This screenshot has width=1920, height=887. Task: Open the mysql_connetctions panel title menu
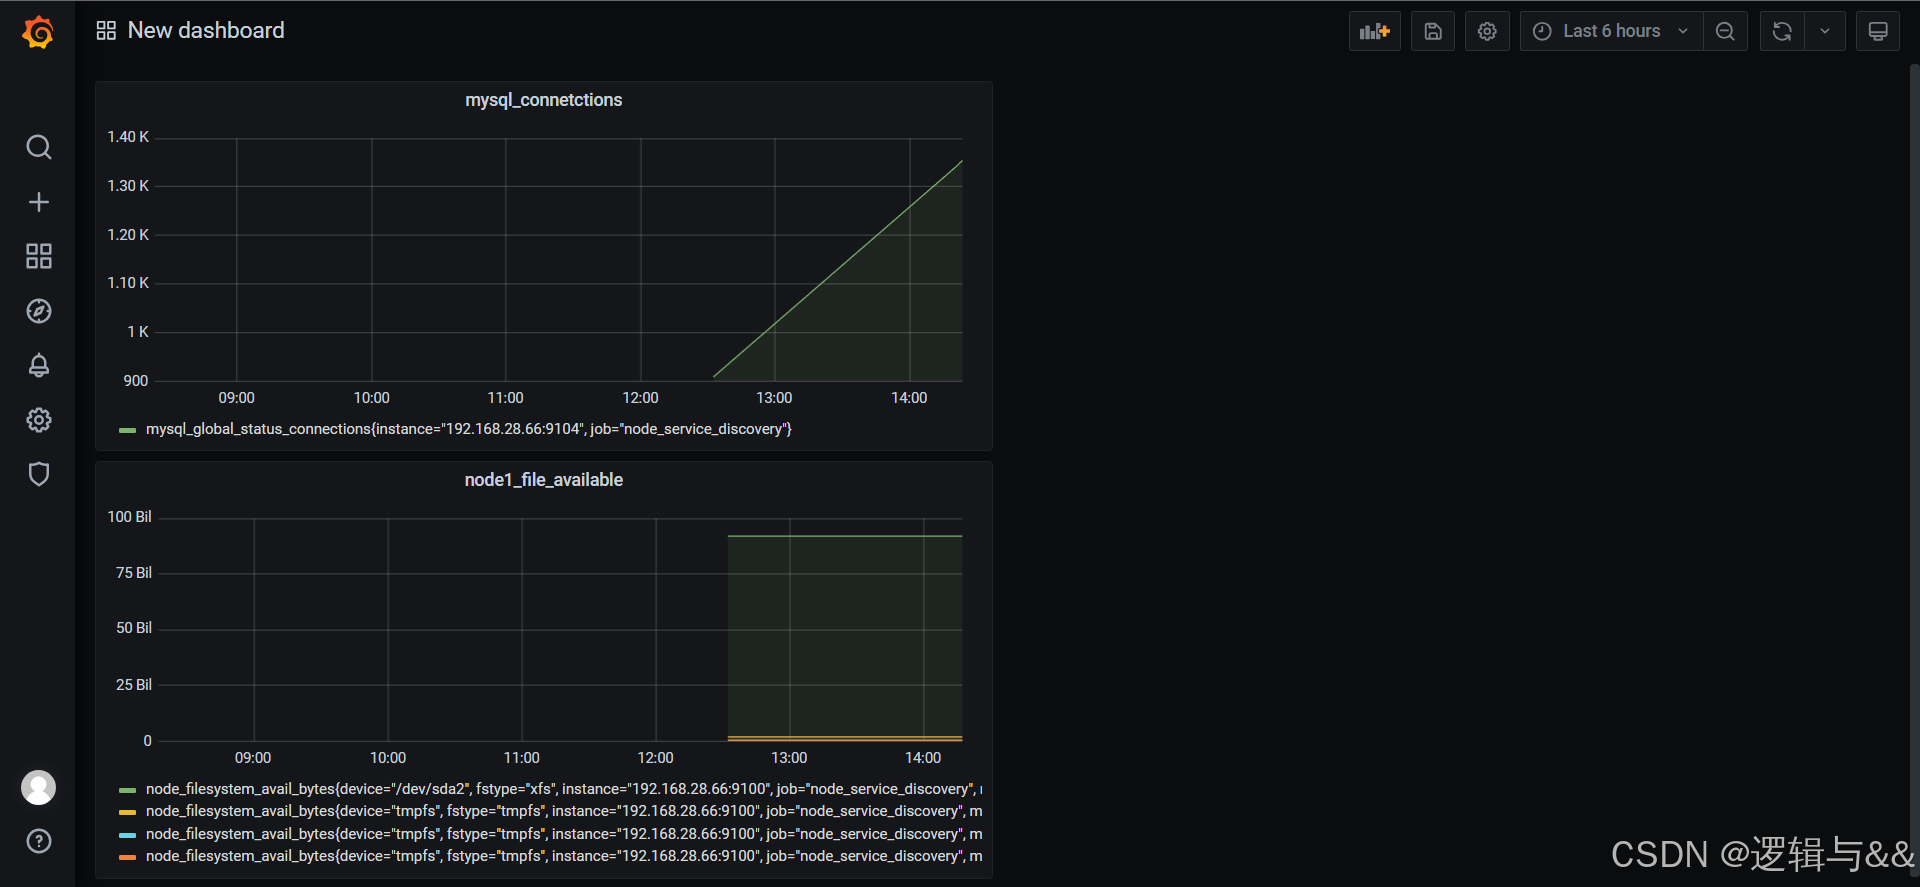[x=543, y=100]
